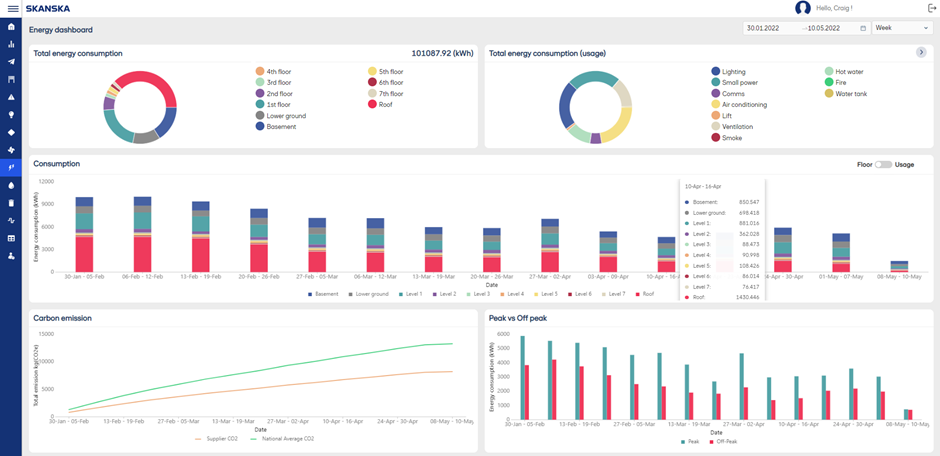Click the 30-Jan - 05-Feb consumption bar
This screenshot has width=940, height=456.
click(x=84, y=234)
